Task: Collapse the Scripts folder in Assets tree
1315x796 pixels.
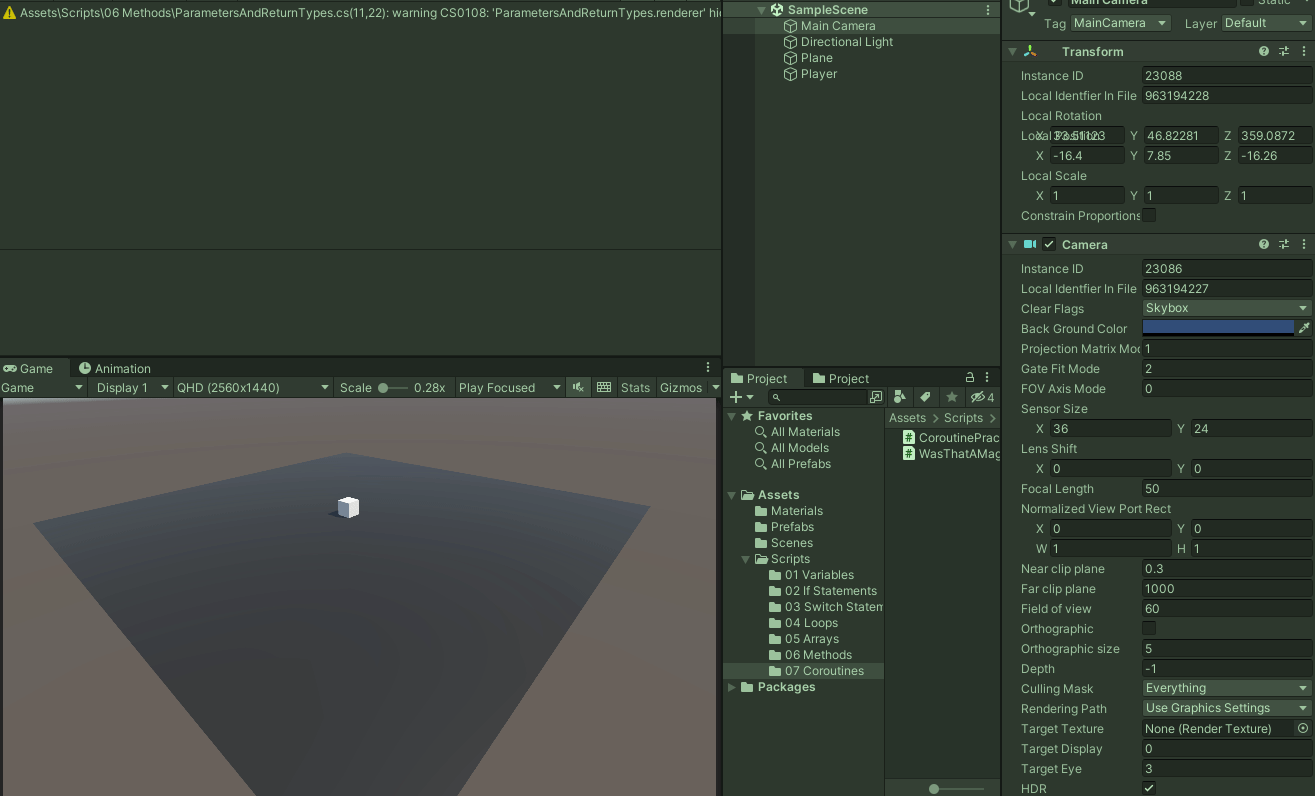Action: [746, 559]
